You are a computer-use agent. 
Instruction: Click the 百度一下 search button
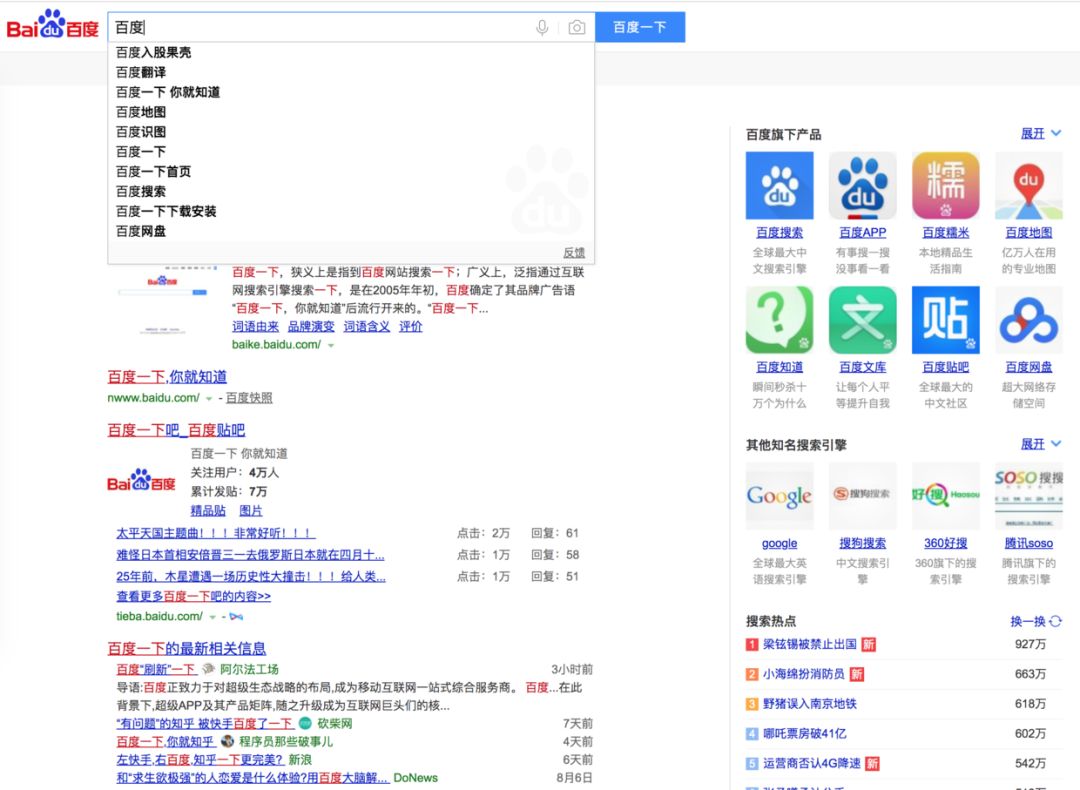pos(640,28)
